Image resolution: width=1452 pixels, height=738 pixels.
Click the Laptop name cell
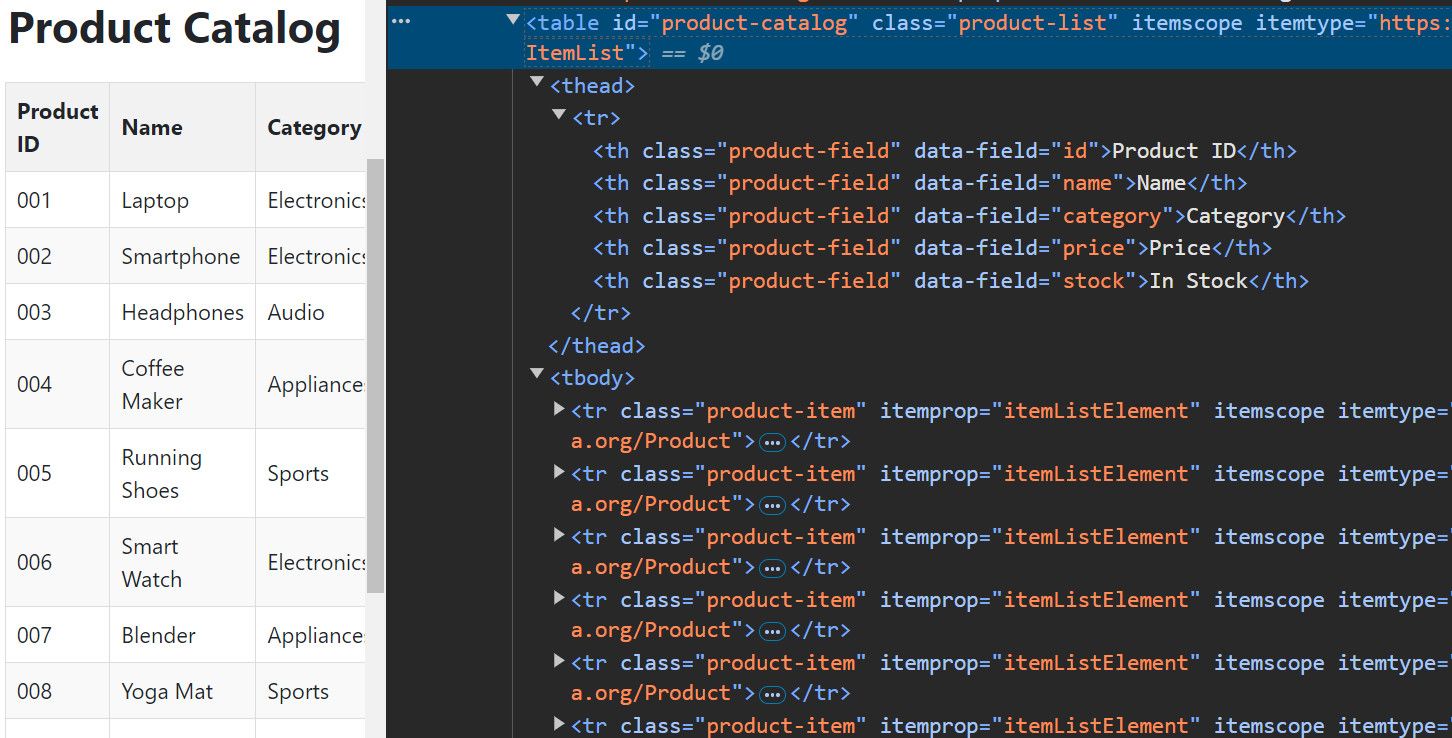(x=182, y=200)
